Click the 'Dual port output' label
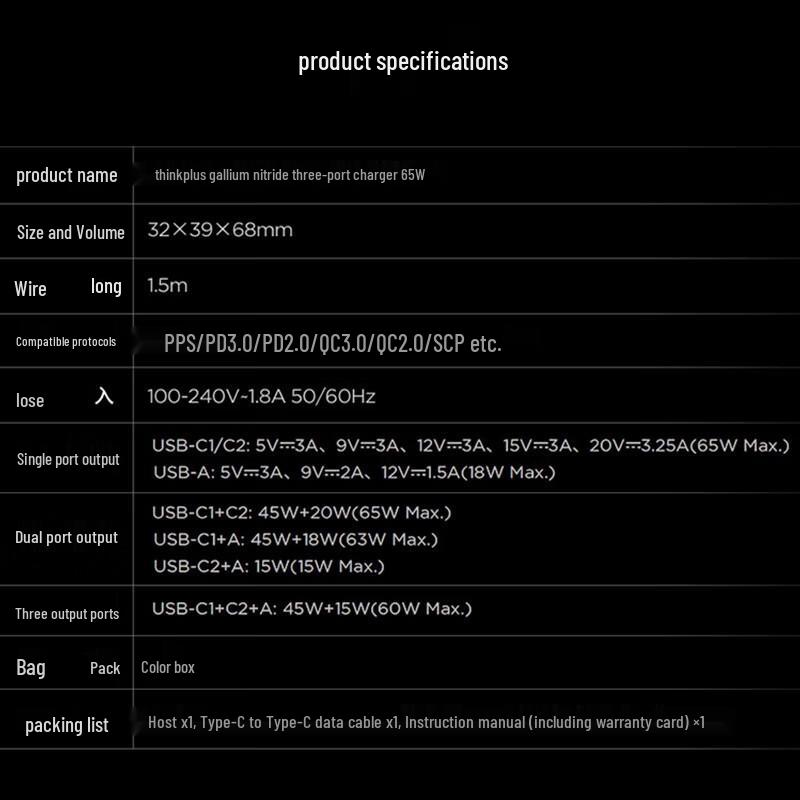Viewport: 800px width, 800px height. click(x=66, y=538)
